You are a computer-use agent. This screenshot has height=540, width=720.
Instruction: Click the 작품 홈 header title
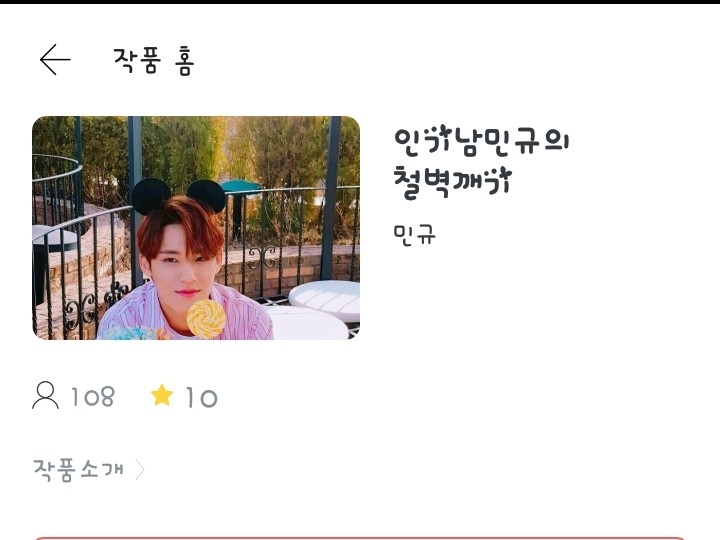154,61
